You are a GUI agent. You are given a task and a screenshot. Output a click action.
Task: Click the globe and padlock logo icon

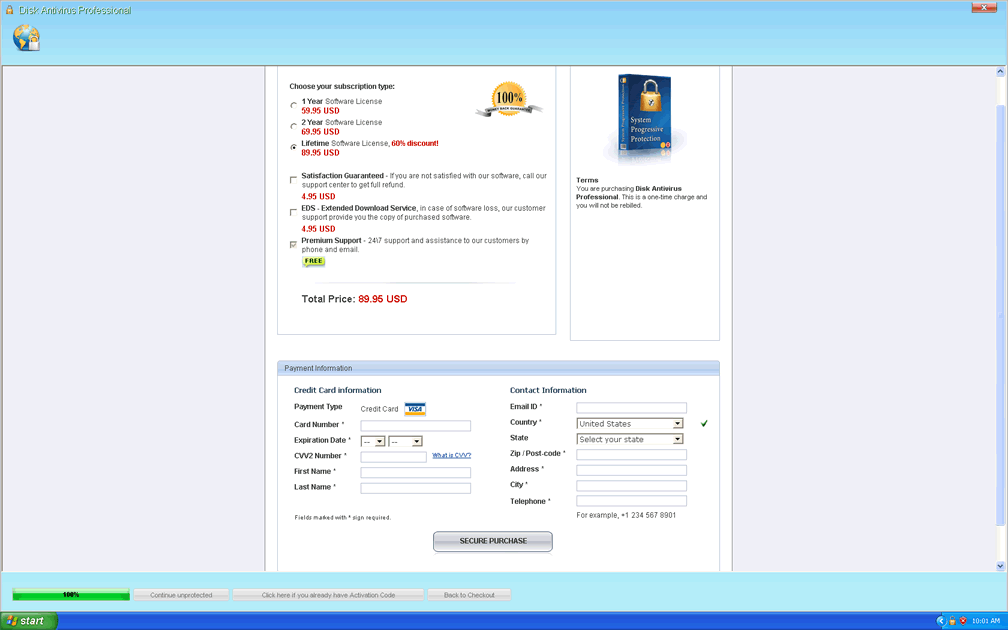pyautogui.click(x=26, y=38)
